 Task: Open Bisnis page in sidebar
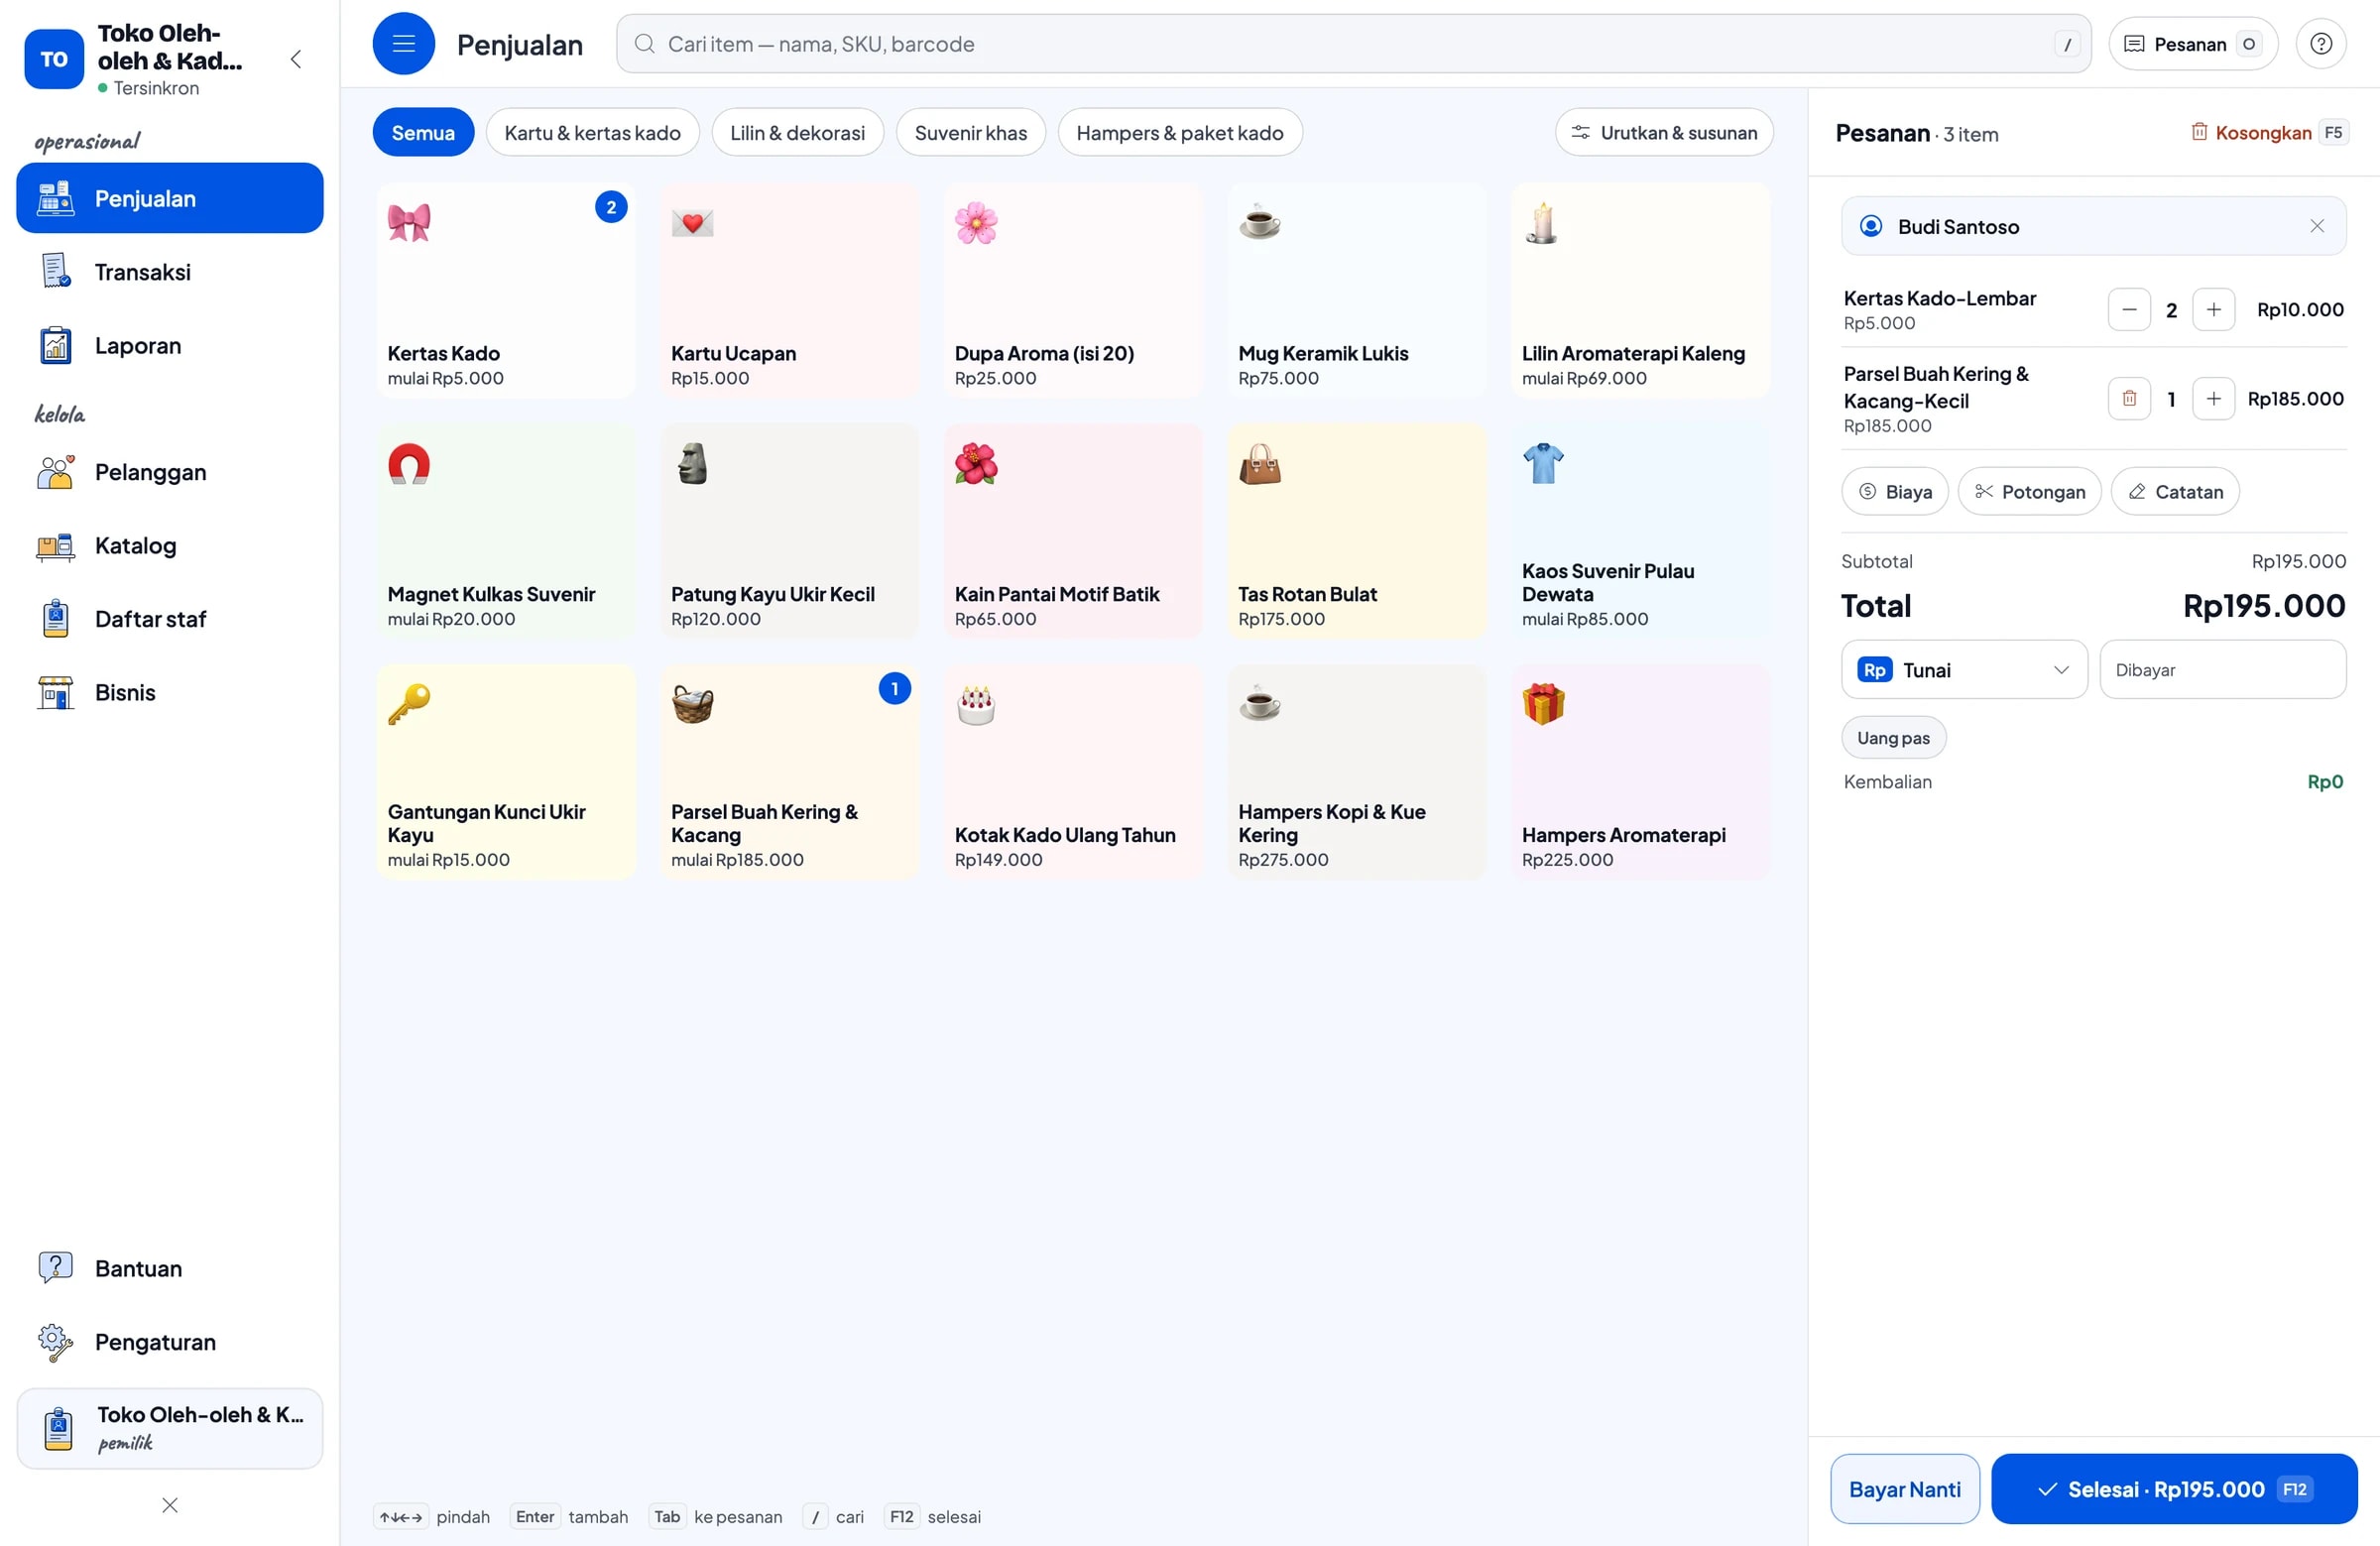(170, 693)
